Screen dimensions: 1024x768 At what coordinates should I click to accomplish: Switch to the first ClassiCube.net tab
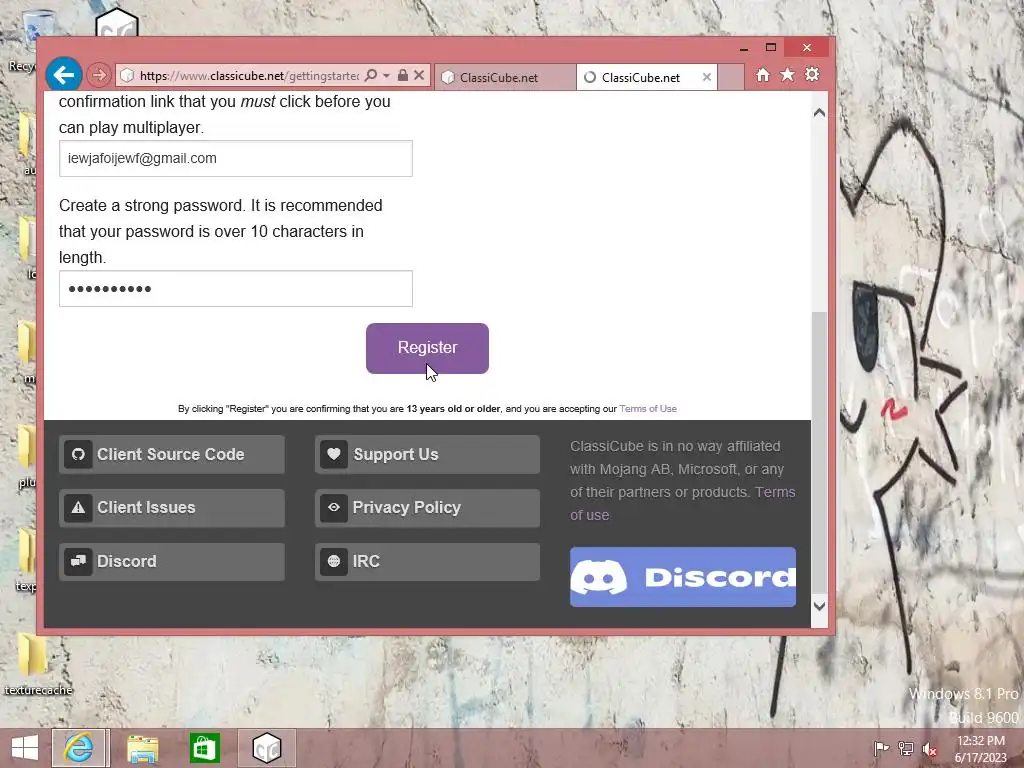click(505, 77)
